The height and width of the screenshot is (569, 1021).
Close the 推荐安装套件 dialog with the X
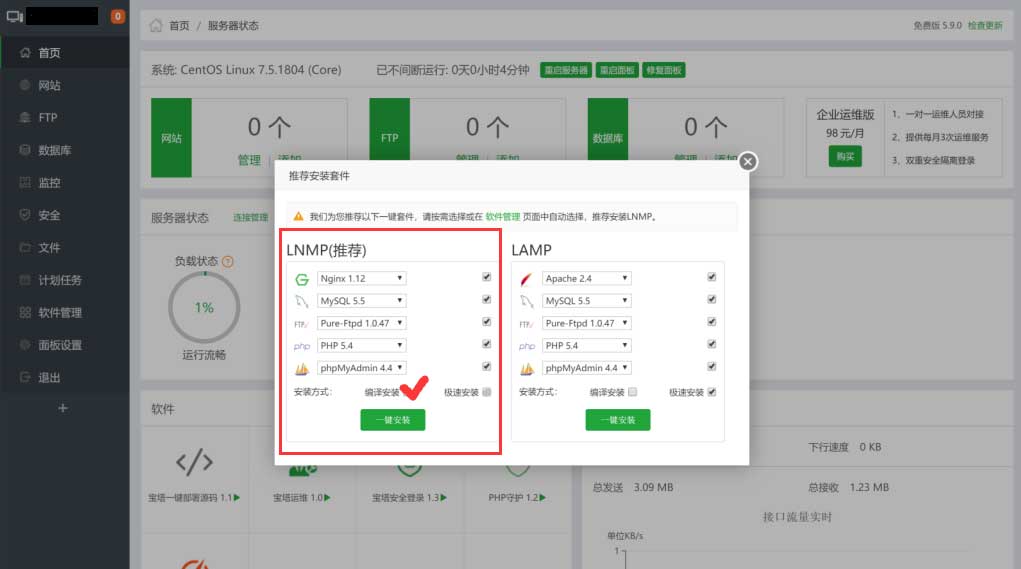click(748, 161)
